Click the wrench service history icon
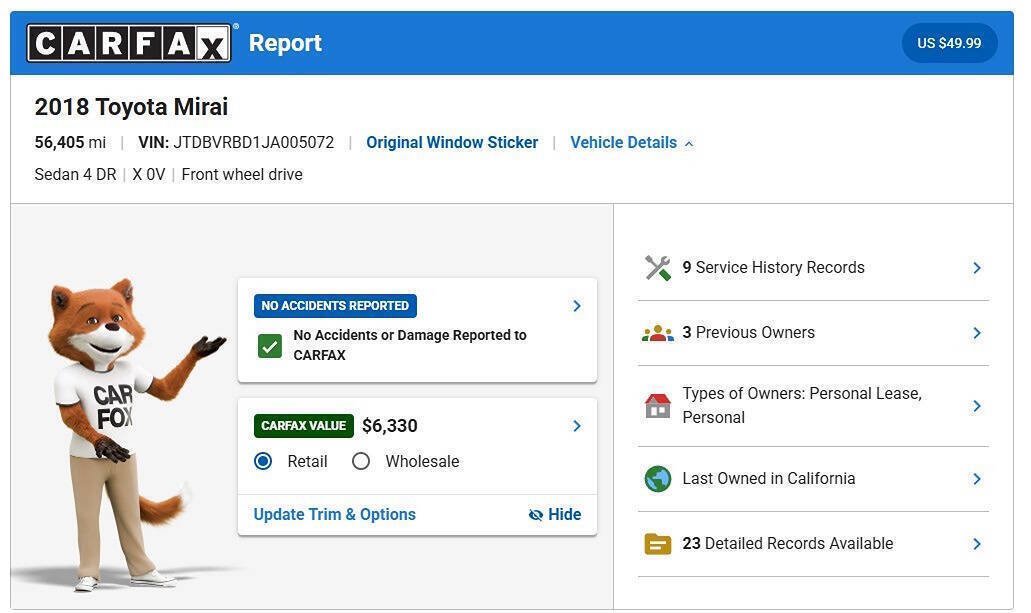This screenshot has height=613, width=1031. (x=658, y=268)
